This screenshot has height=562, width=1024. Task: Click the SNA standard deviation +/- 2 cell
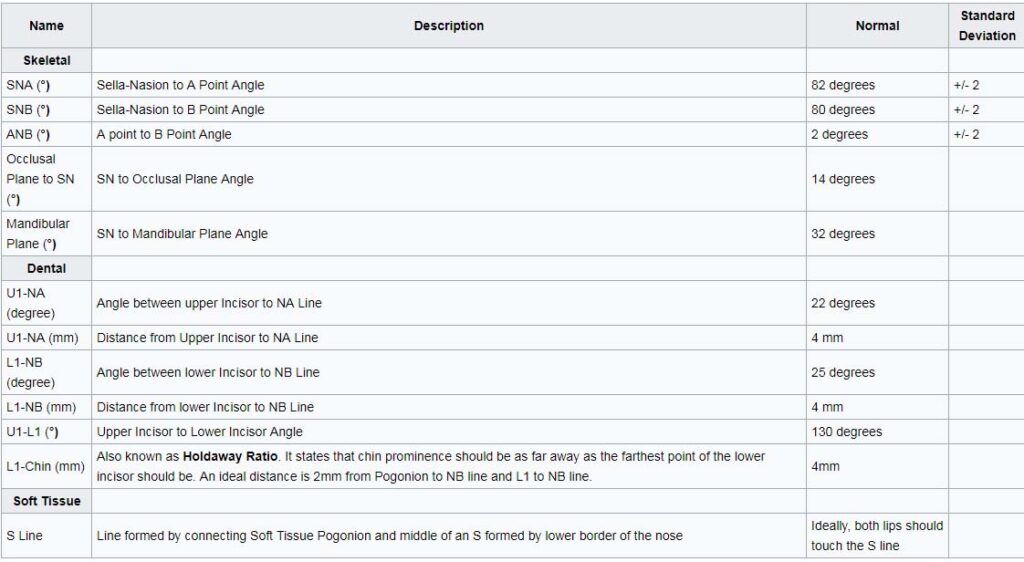click(966, 85)
